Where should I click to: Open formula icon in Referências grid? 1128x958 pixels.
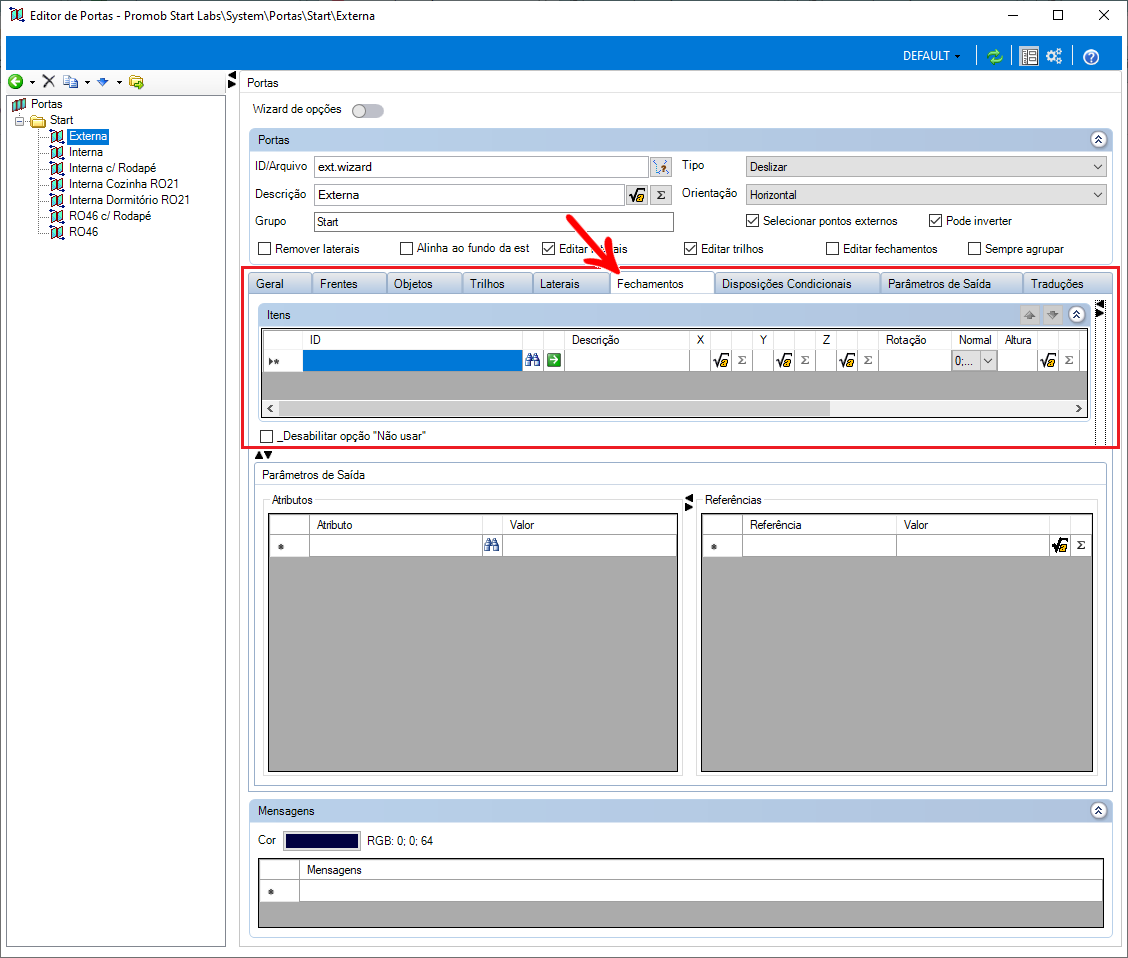coord(1060,546)
